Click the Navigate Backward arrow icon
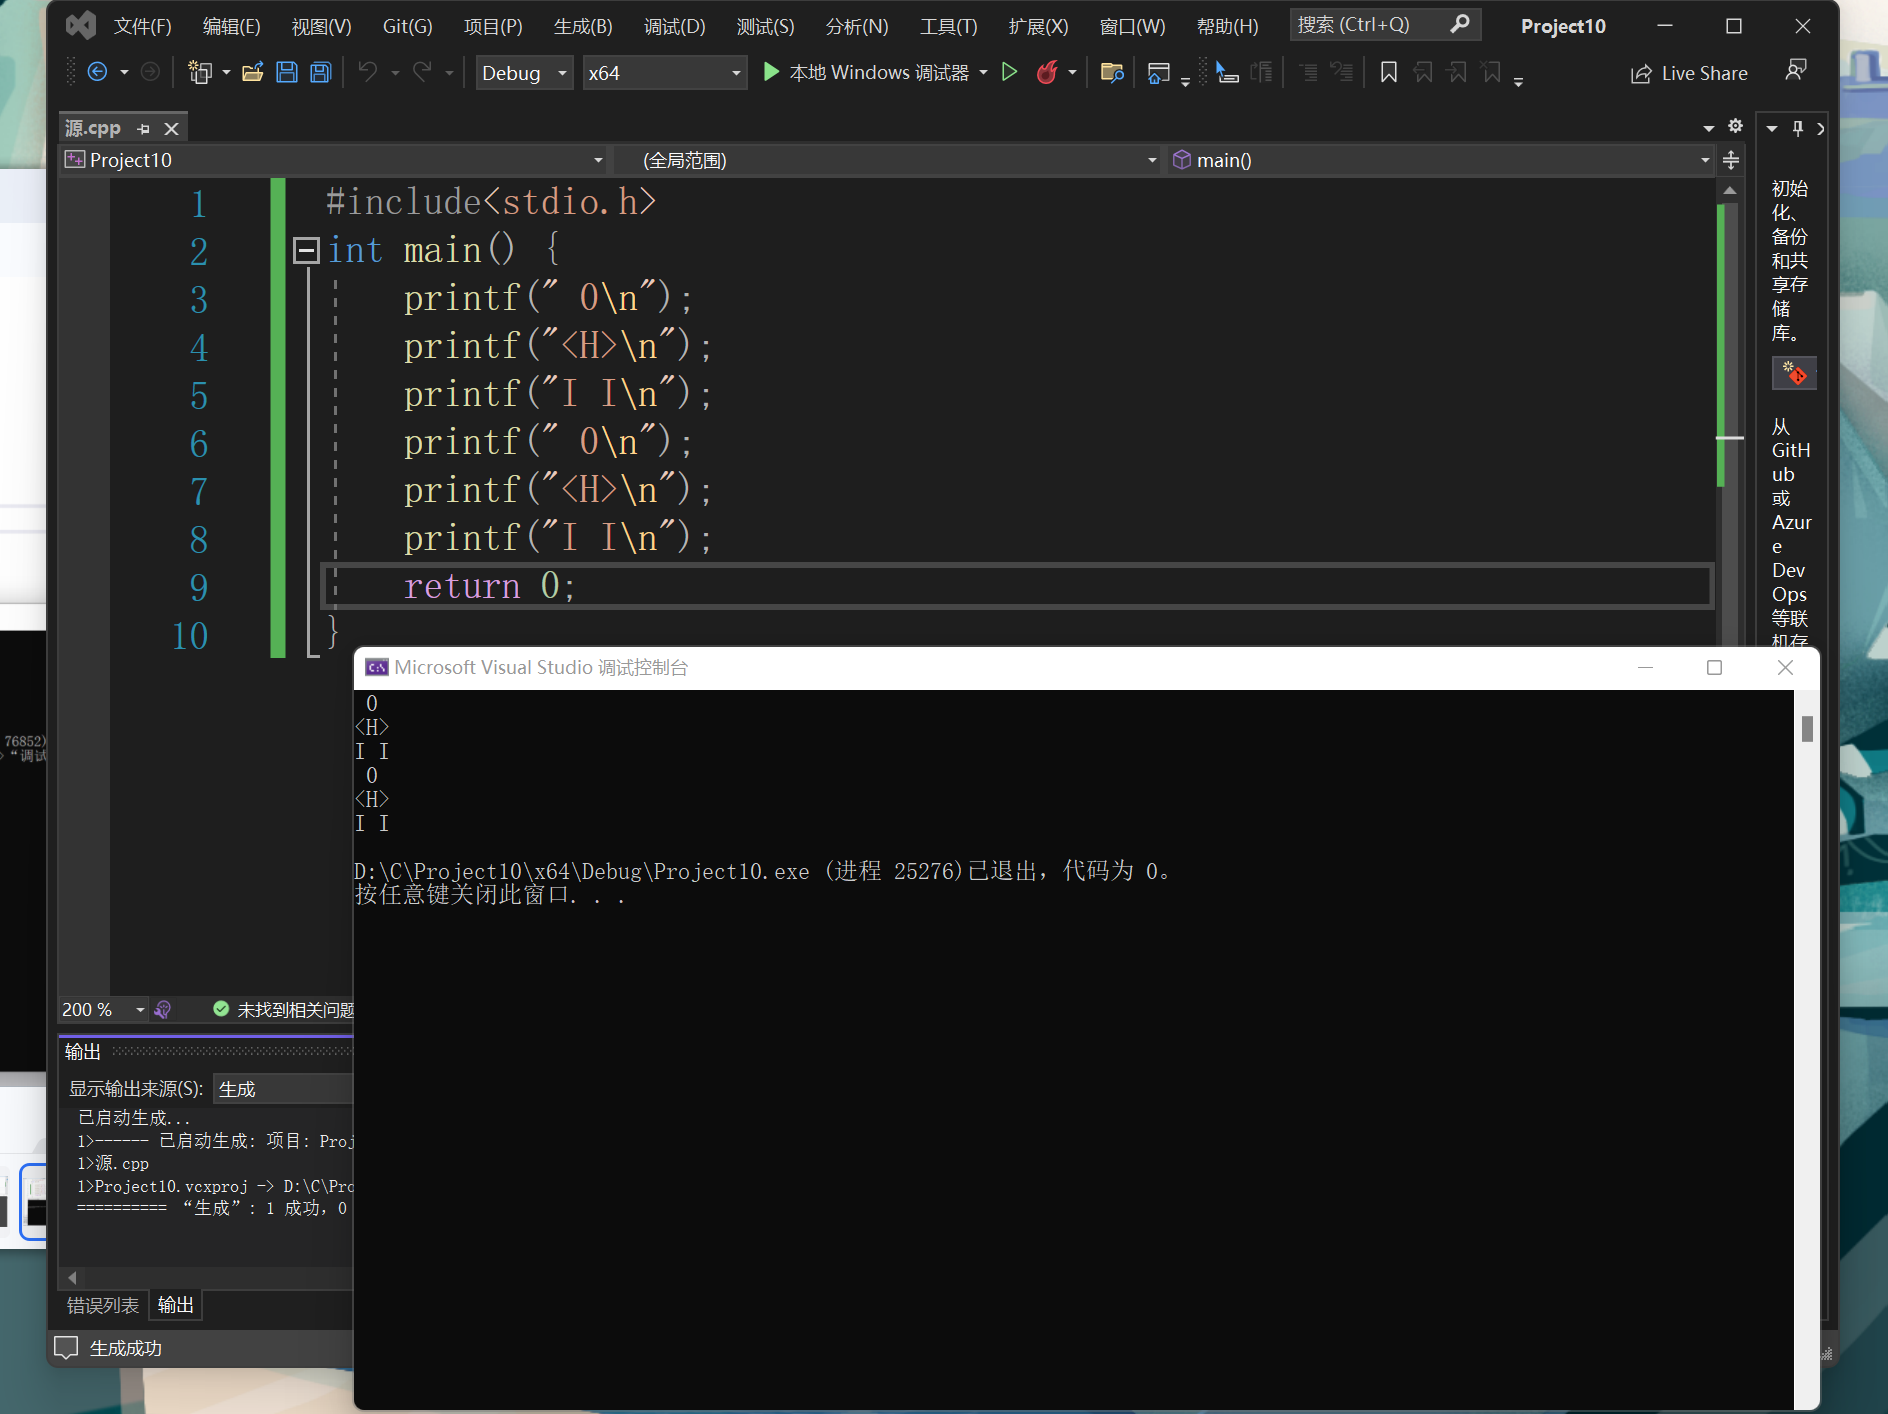 (97, 72)
